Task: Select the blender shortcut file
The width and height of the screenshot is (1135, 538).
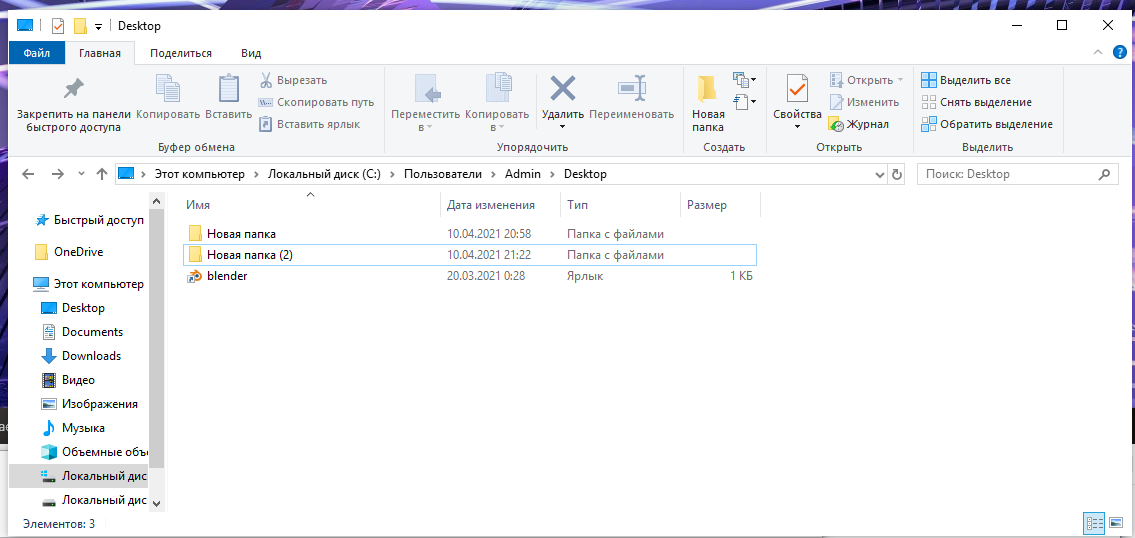Action: (469, 276)
